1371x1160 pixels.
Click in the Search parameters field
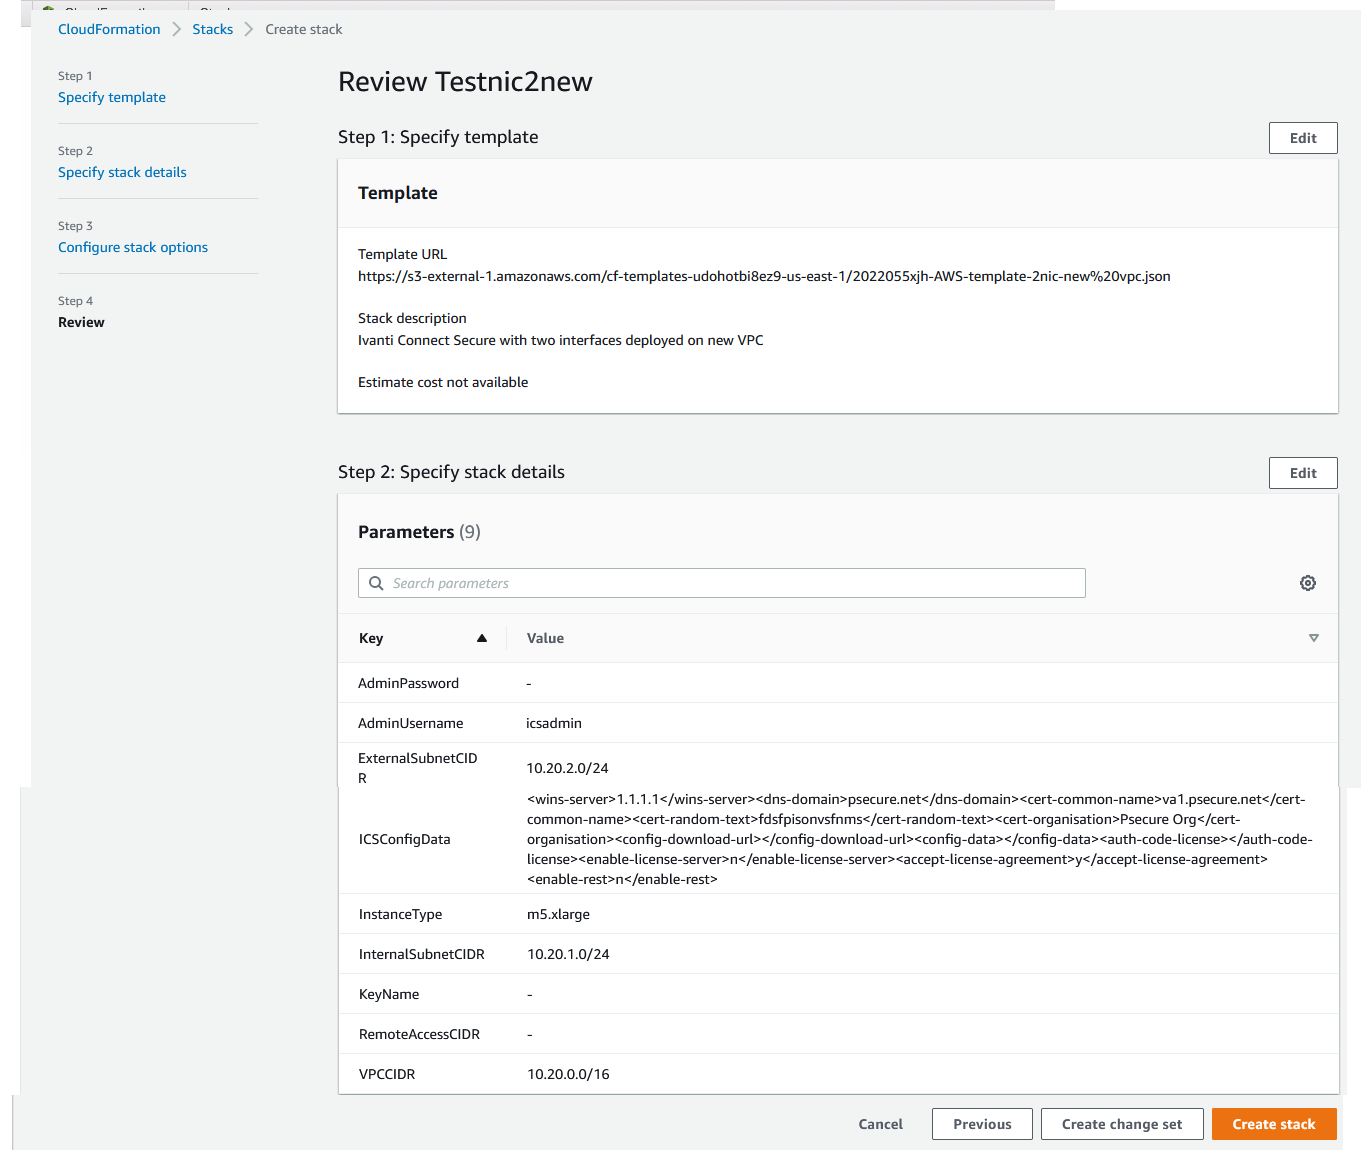[x=722, y=583]
